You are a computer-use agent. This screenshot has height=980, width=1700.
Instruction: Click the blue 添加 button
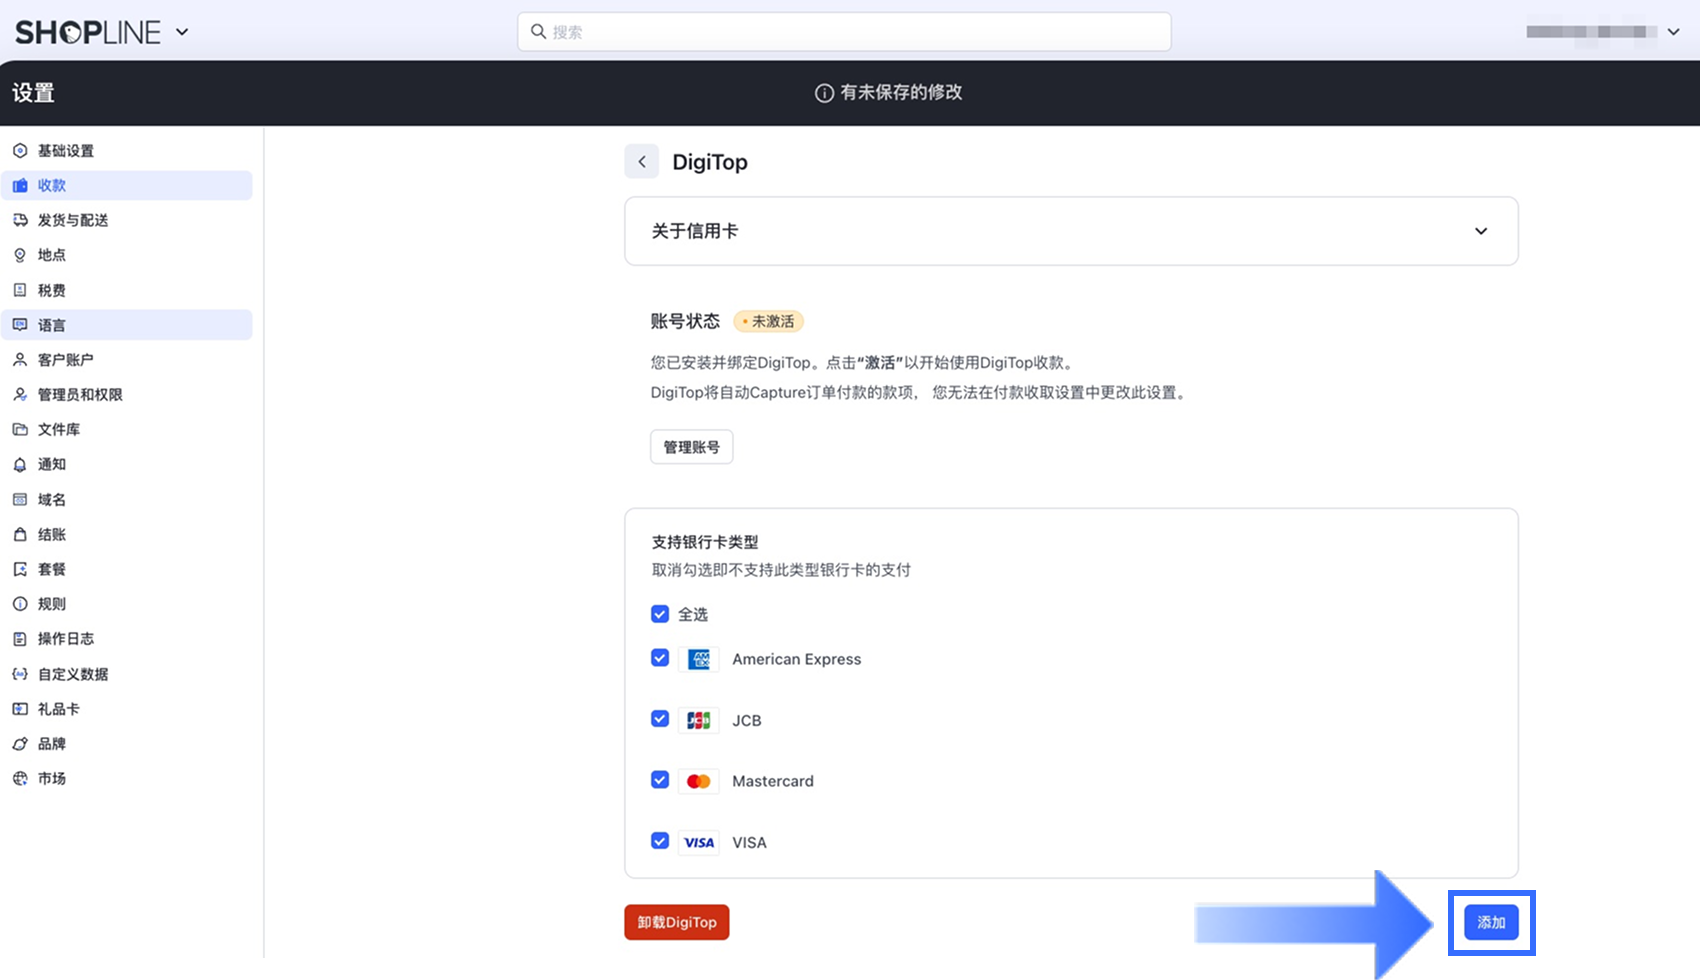tap(1492, 922)
